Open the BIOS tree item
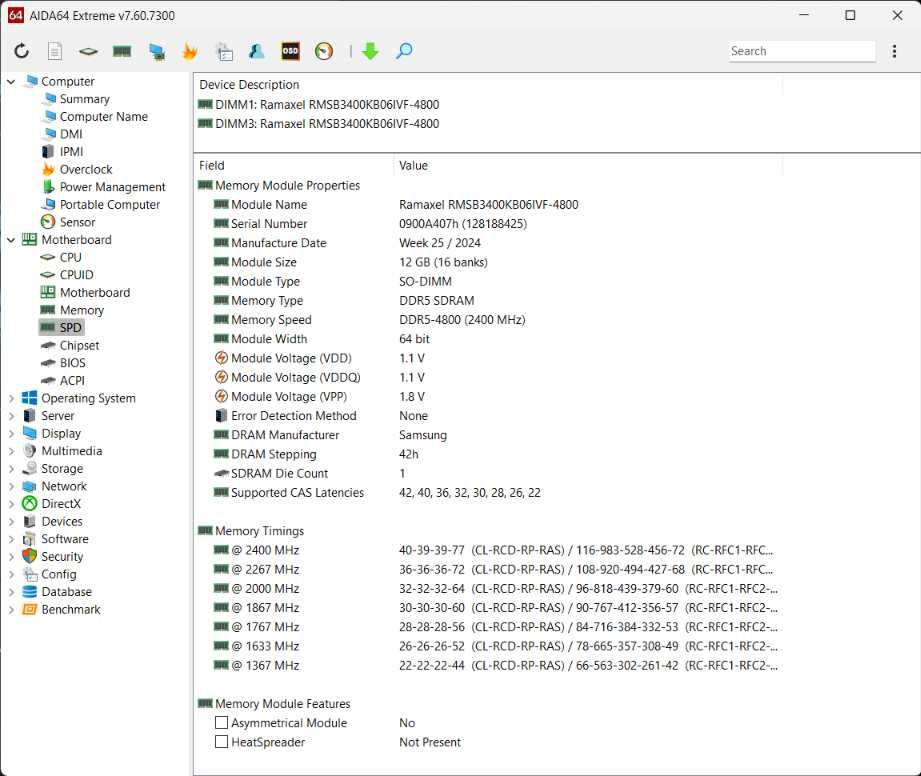This screenshot has height=776, width=921. click(72, 364)
